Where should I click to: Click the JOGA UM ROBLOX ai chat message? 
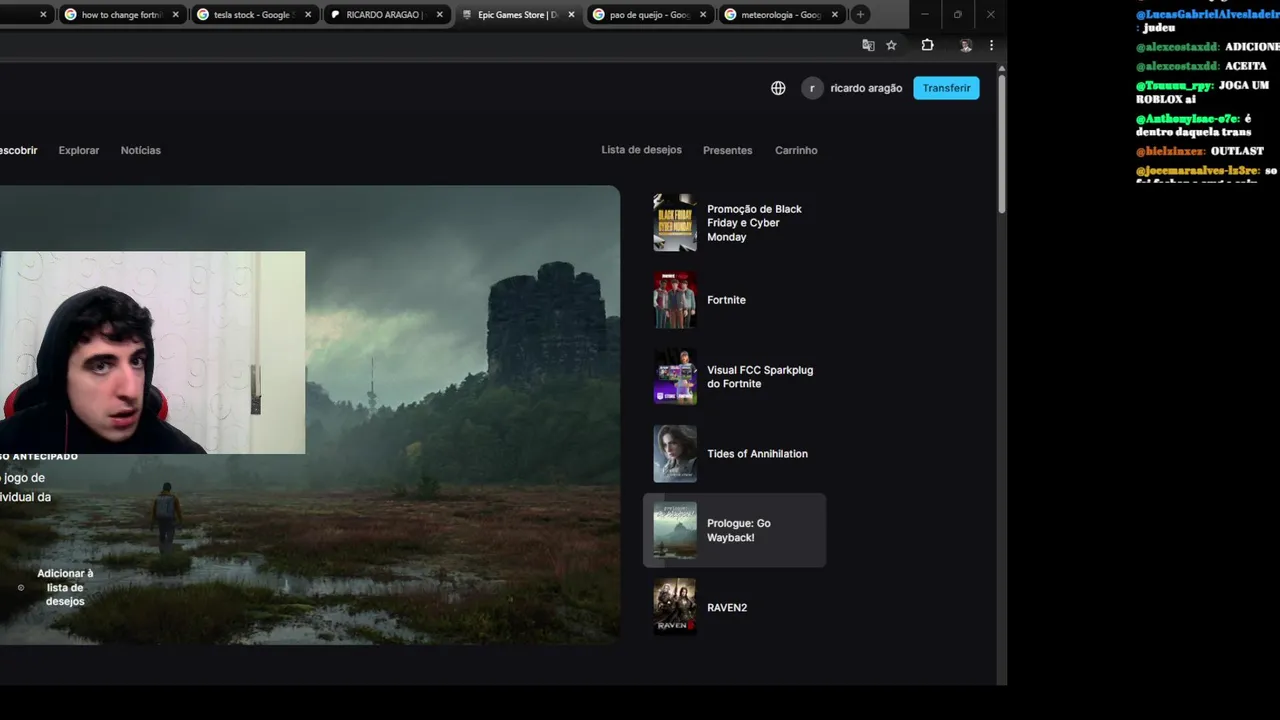(1203, 92)
